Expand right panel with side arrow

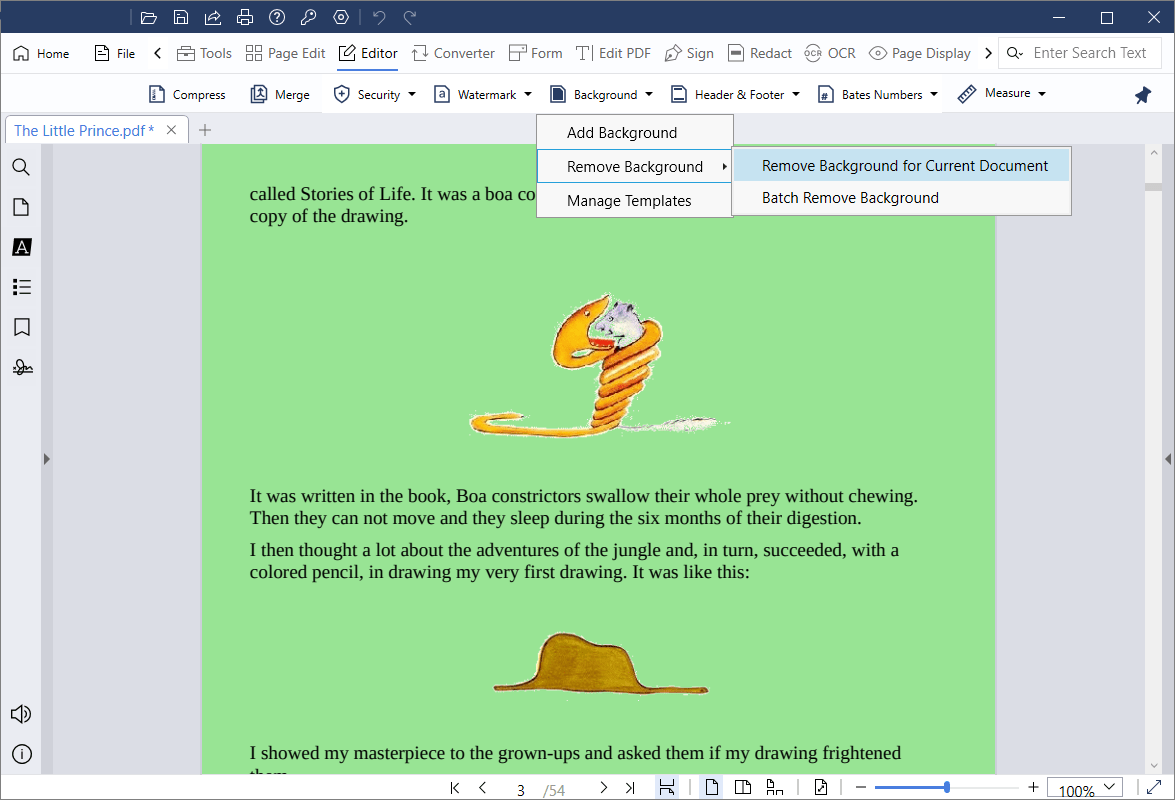(1168, 459)
